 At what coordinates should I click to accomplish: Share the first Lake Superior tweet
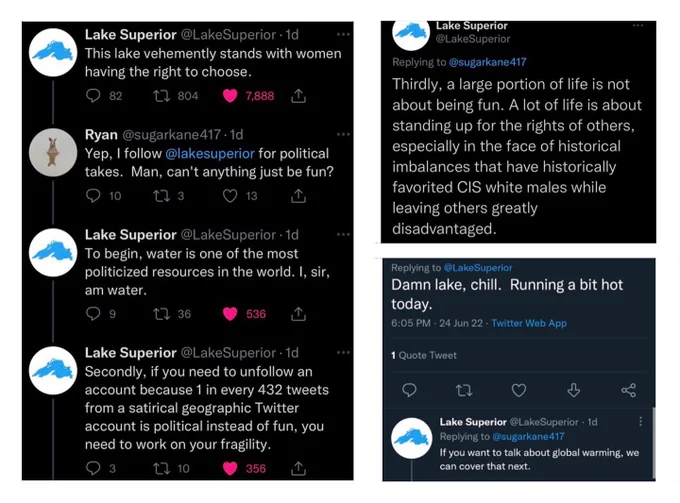click(298, 95)
